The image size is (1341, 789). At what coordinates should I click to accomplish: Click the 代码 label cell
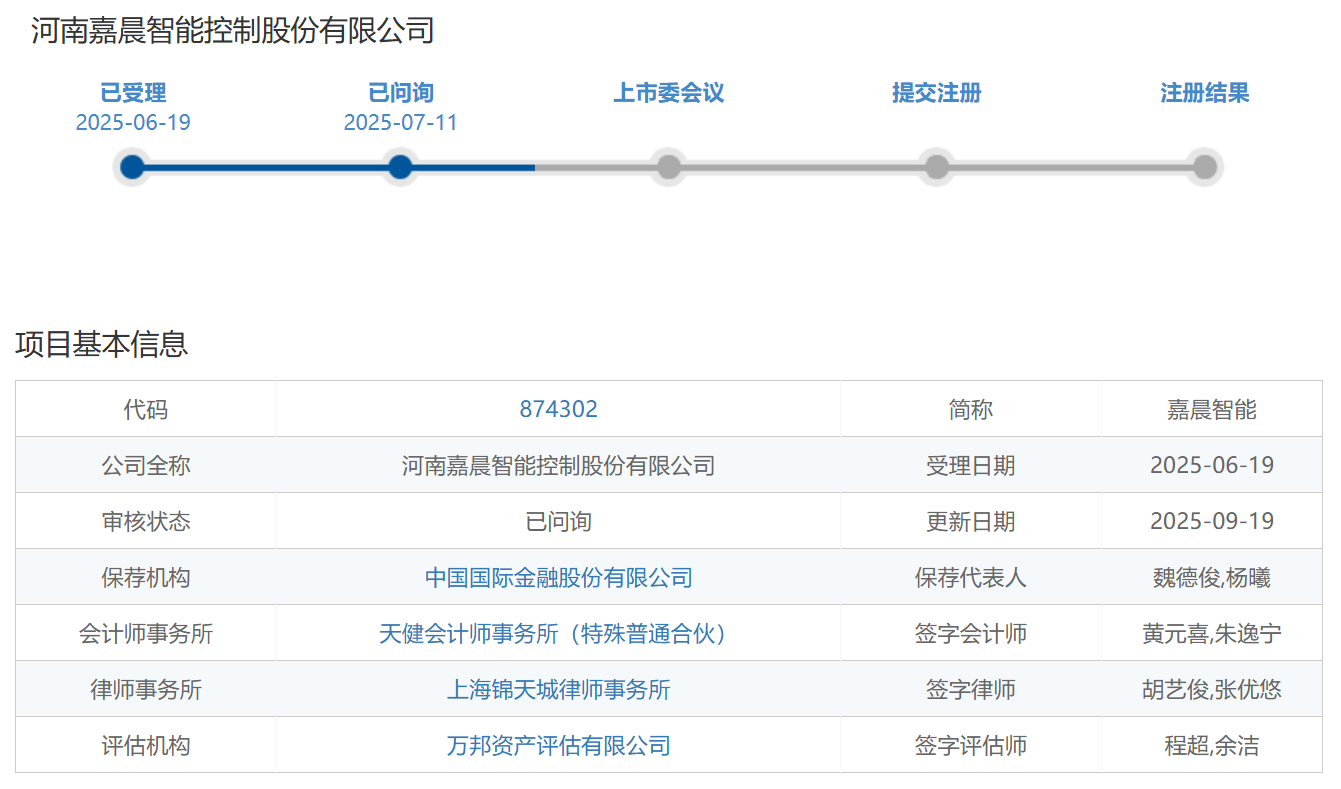click(x=146, y=409)
